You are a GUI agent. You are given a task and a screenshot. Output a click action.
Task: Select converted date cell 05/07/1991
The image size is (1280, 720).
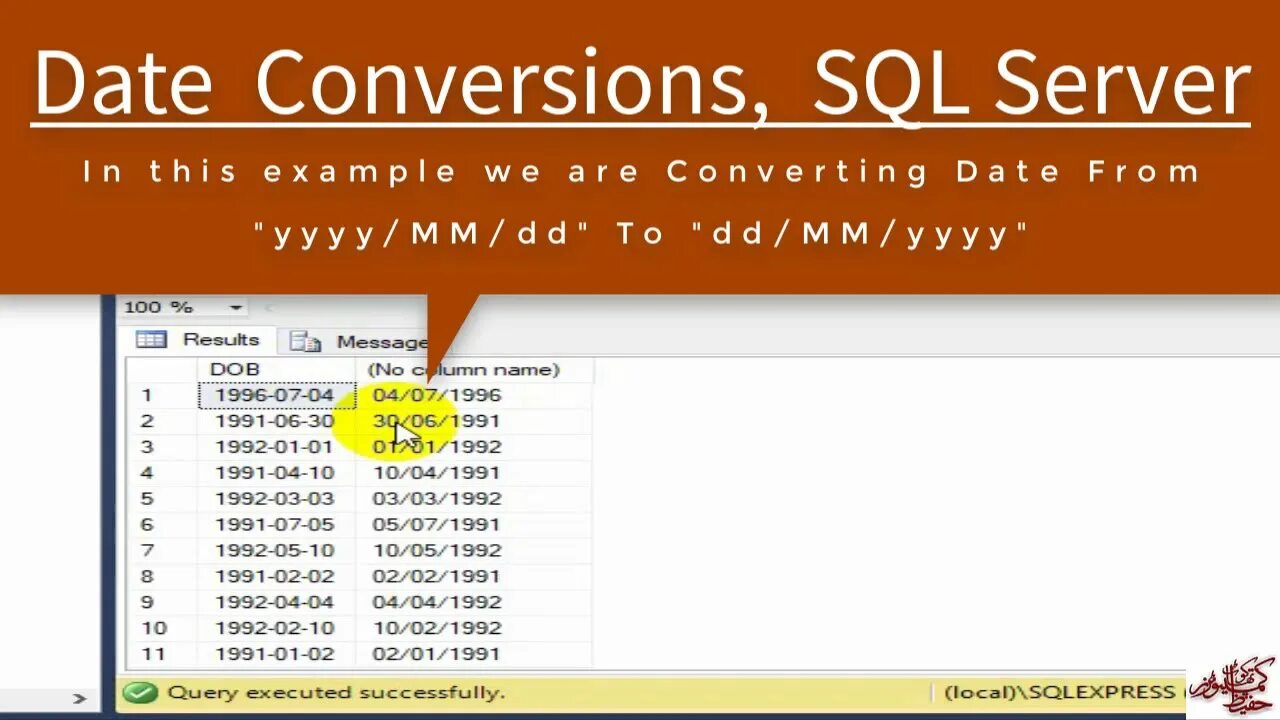[x=474, y=525]
